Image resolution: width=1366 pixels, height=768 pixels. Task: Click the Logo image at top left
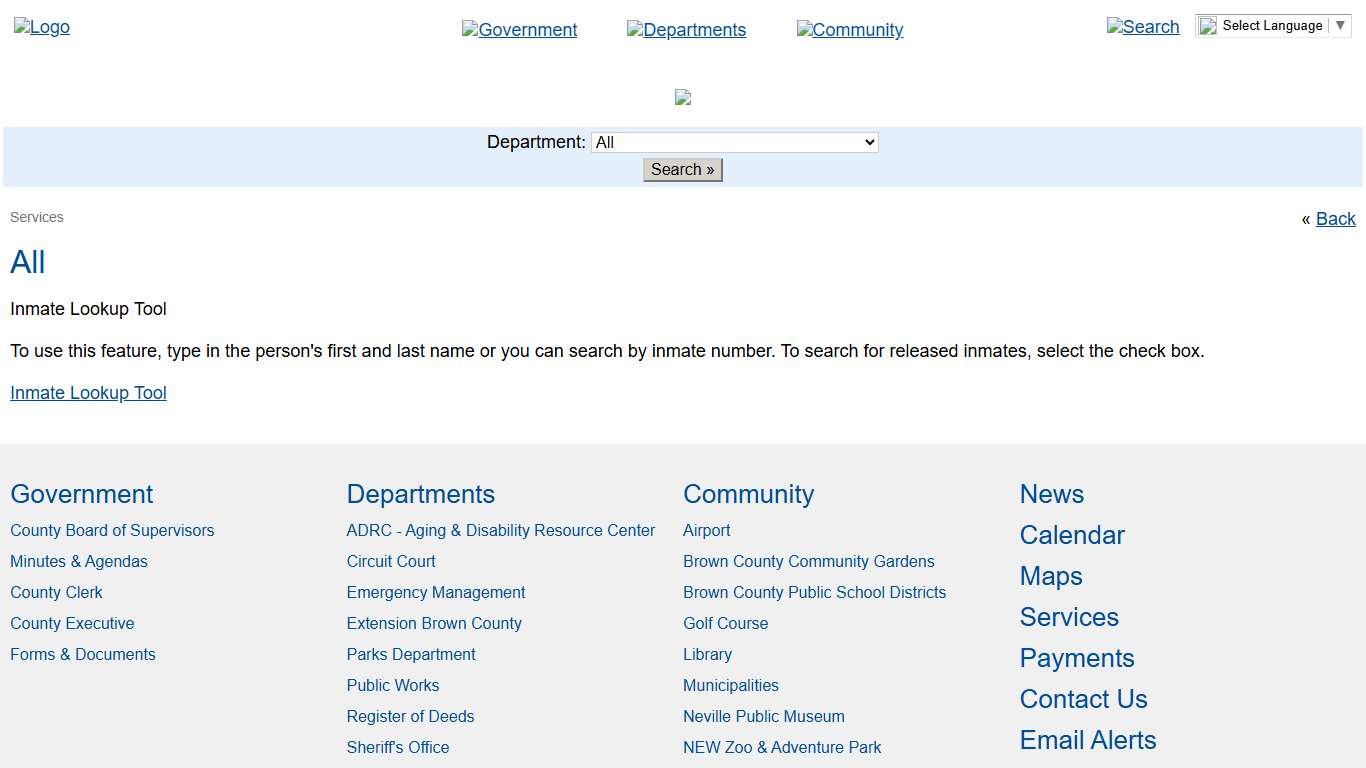[x=41, y=27]
